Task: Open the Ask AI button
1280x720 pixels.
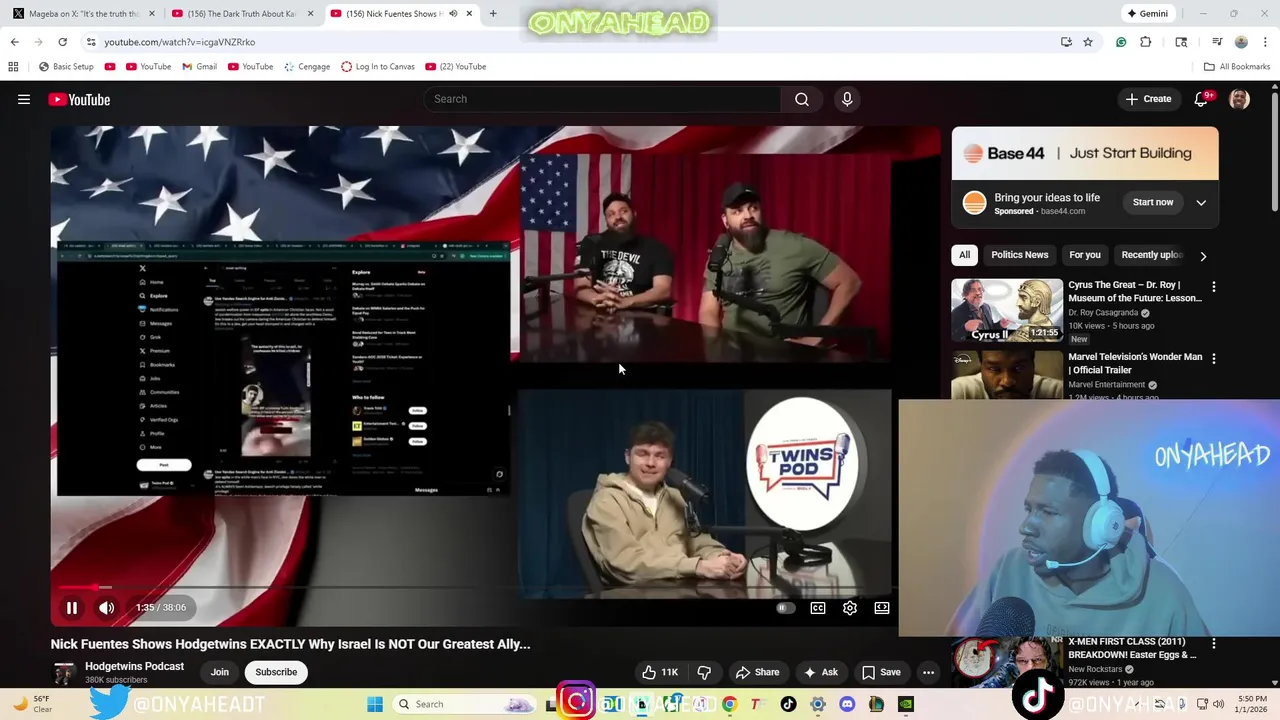Action: 820,672
